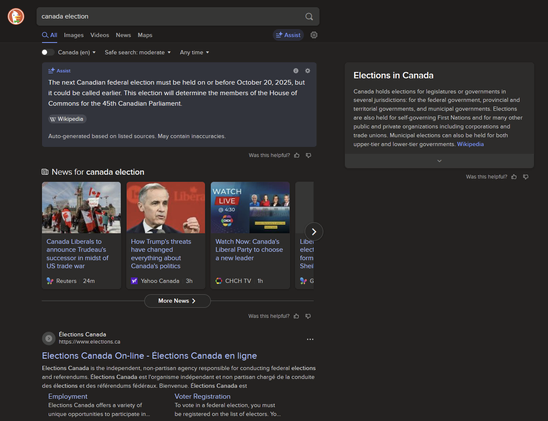This screenshot has width=548, height=421.
Task: Open the Wikipedia source chip in Assist
Action: pos(67,119)
